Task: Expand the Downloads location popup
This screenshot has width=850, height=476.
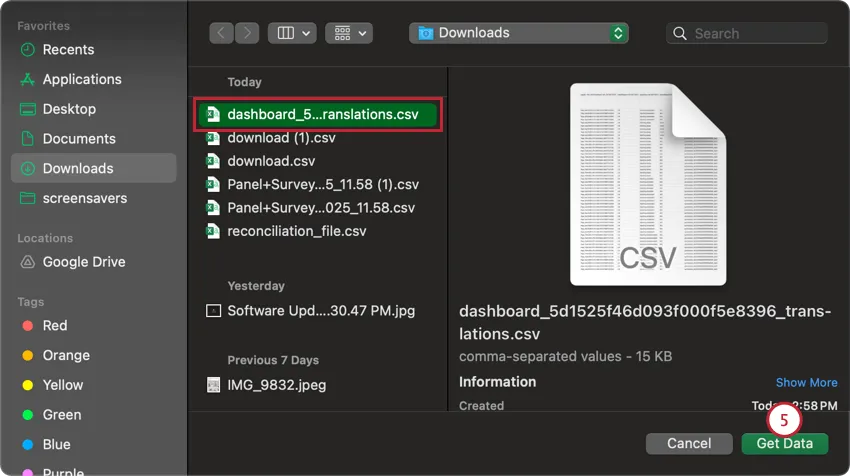Action: coord(519,33)
